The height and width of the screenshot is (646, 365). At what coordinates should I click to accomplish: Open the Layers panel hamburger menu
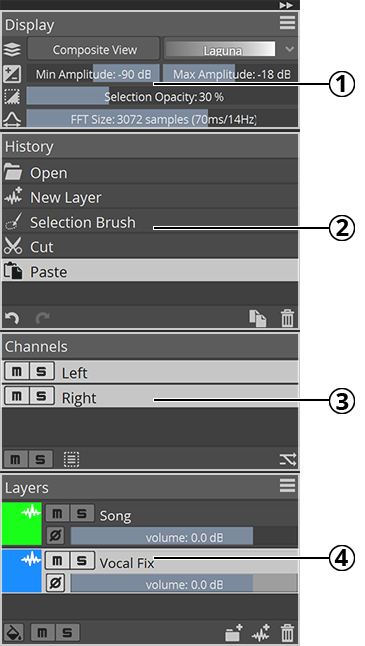point(288,486)
